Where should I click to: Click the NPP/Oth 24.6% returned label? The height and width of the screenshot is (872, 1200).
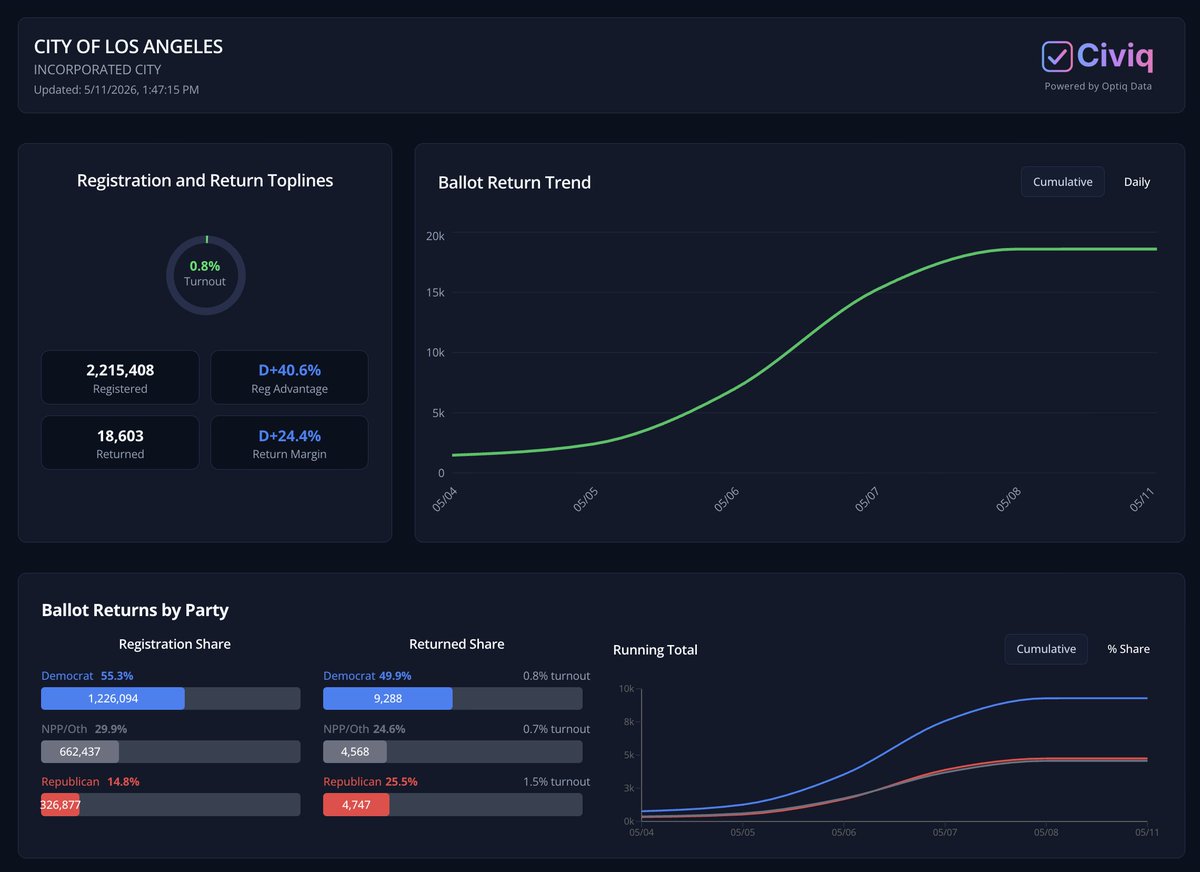[364, 729]
